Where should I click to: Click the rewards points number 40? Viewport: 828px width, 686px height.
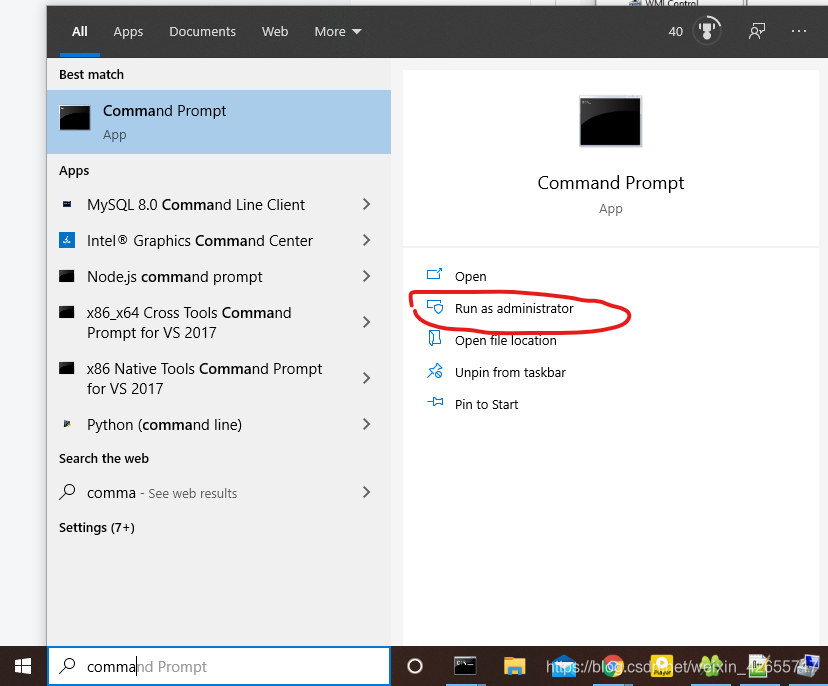point(675,32)
